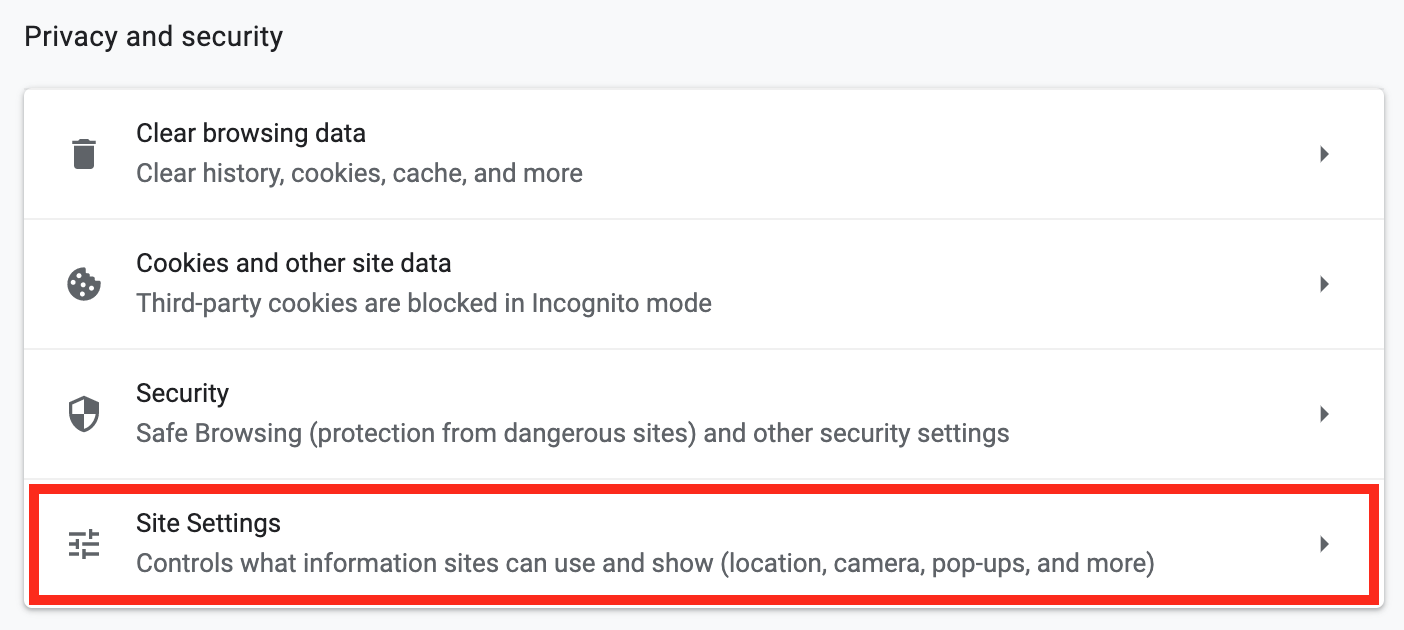Screen dimensions: 1404x630
Task: Open Site Settings using its right arrow
Action: tap(1324, 544)
